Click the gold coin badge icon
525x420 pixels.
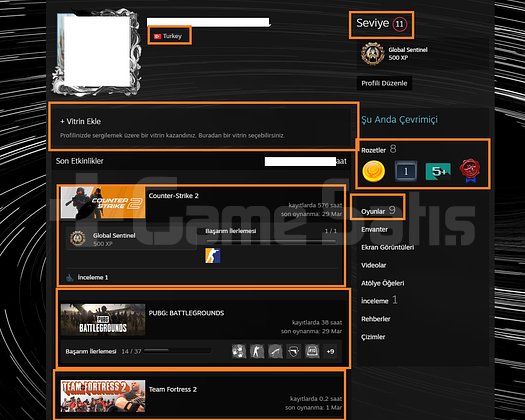[373, 171]
